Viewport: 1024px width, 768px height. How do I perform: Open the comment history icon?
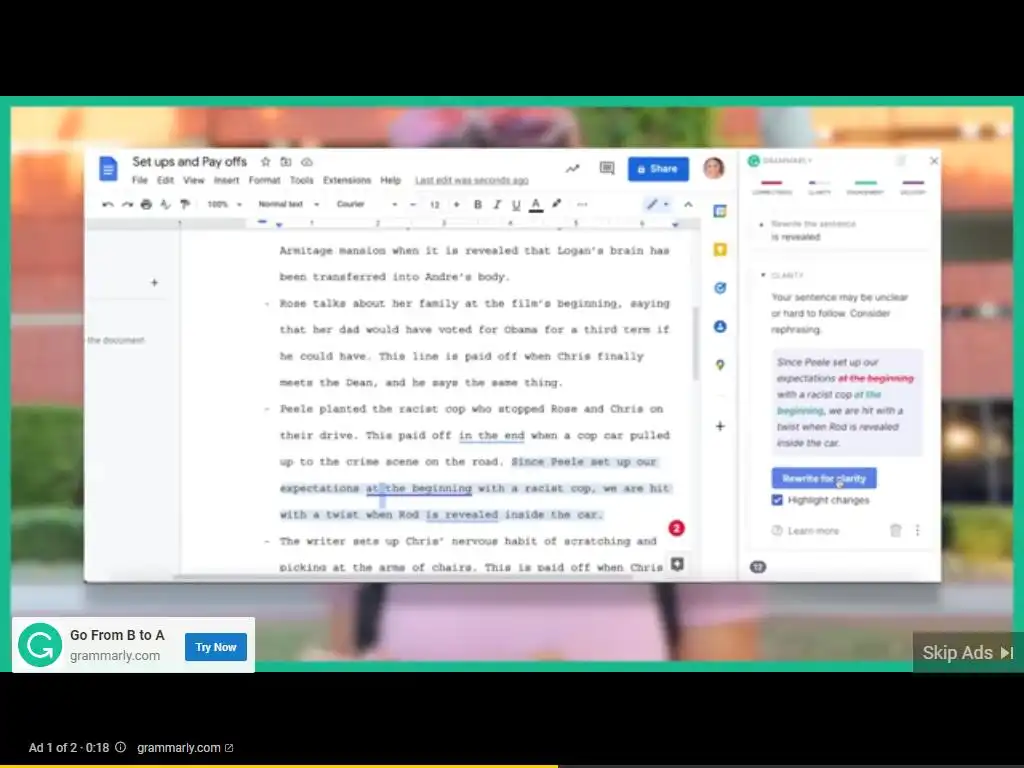pyautogui.click(x=607, y=168)
